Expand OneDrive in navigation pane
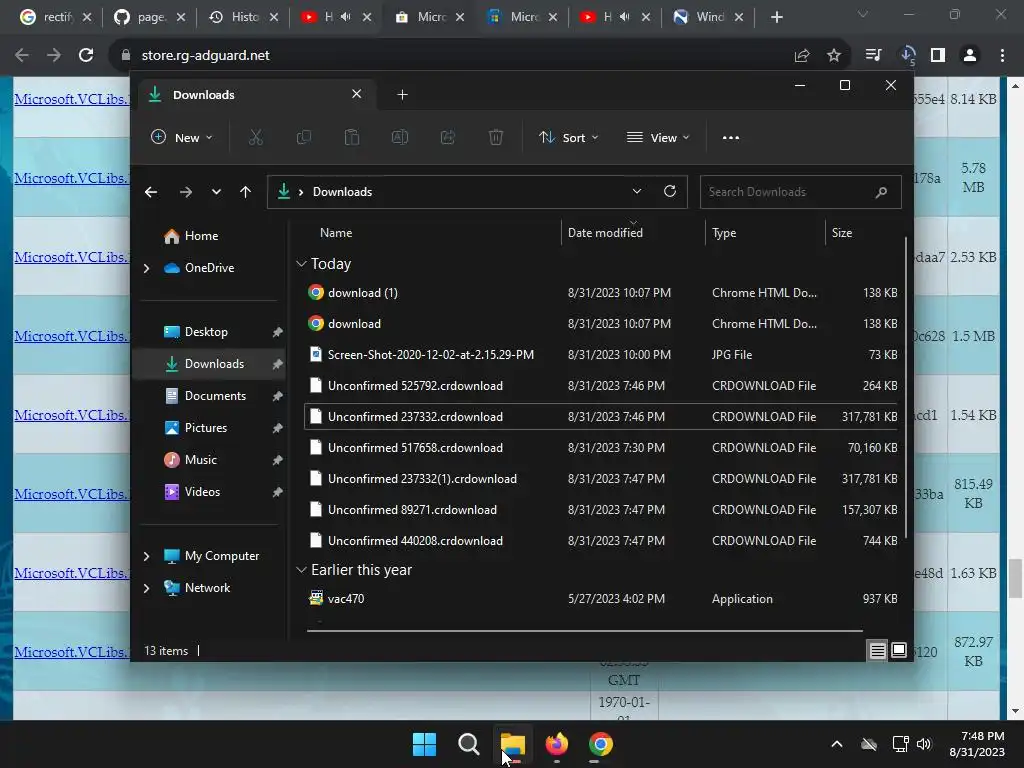Image resolution: width=1024 pixels, height=768 pixels. point(146,268)
